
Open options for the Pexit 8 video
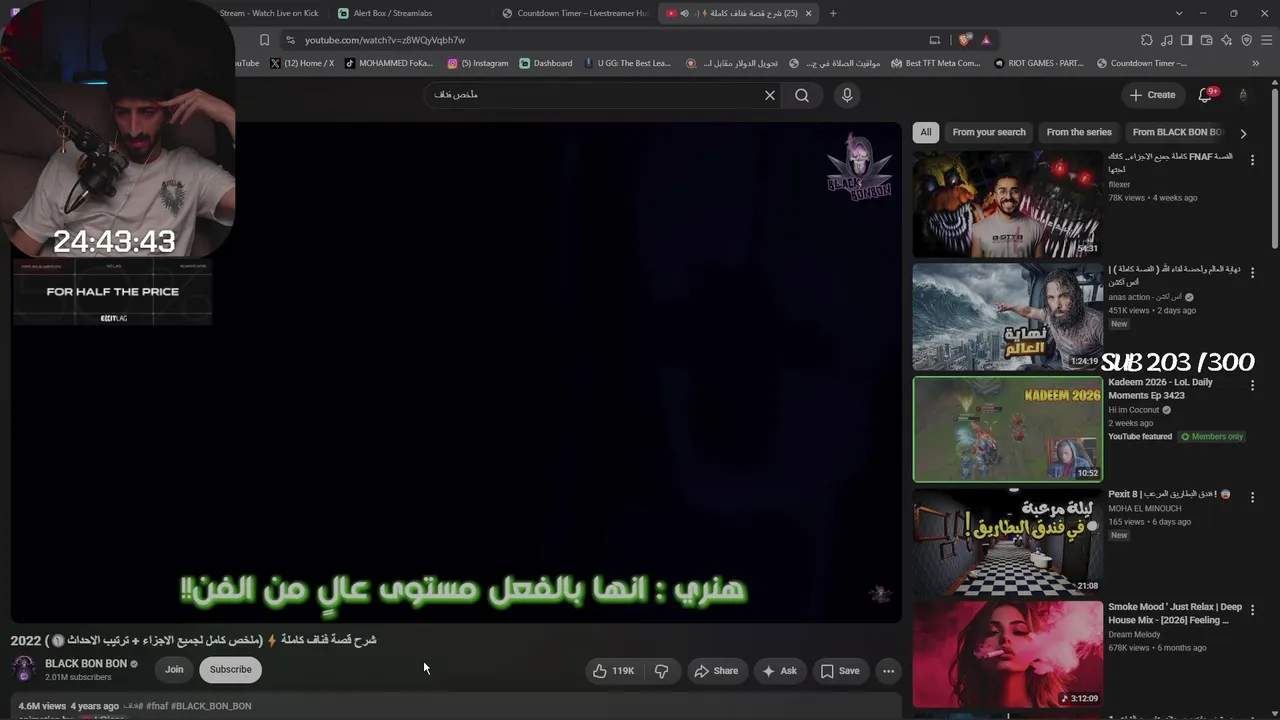(1252, 497)
